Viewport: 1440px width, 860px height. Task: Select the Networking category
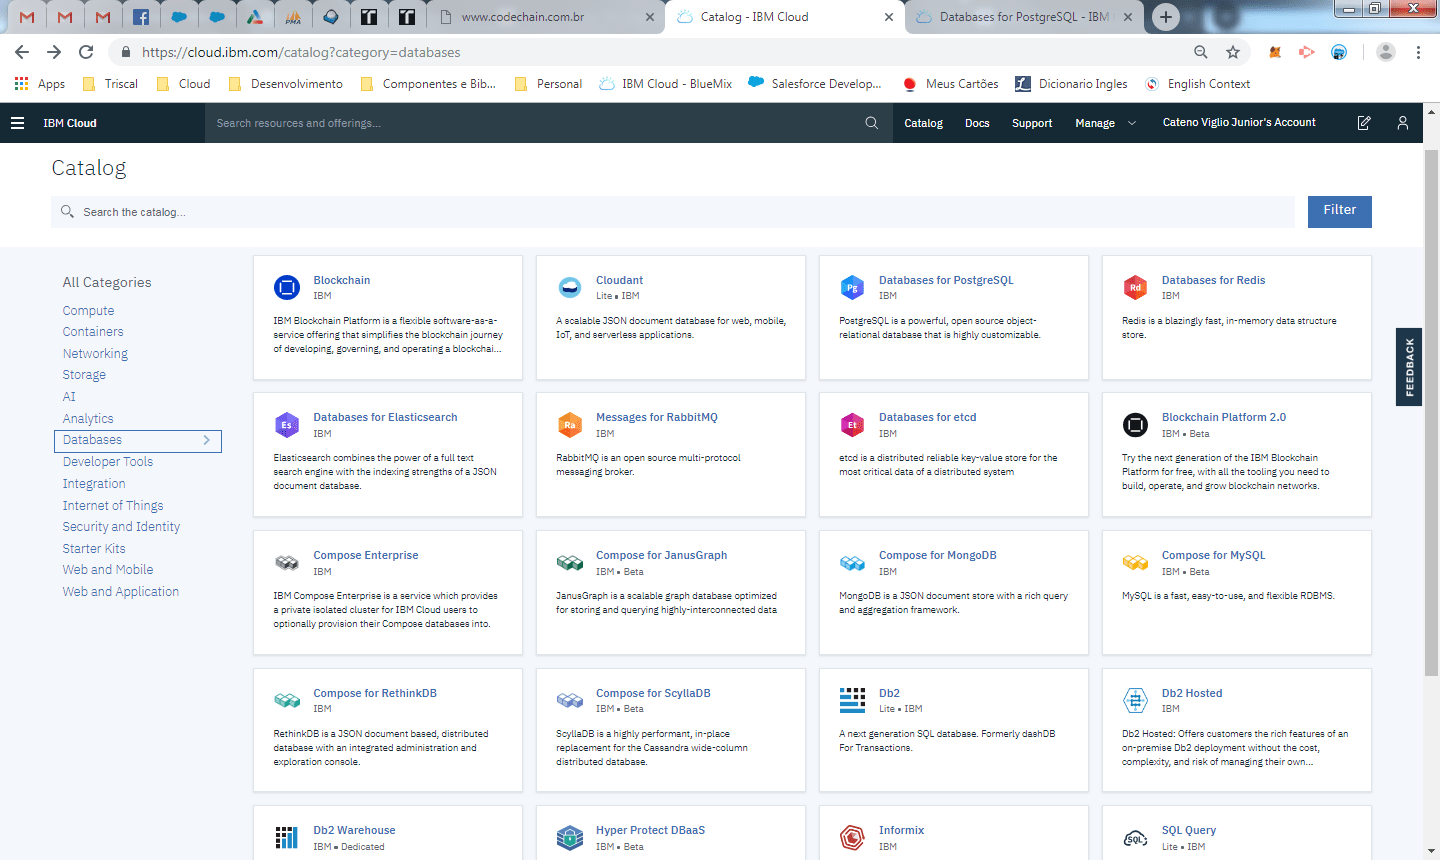[x=95, y=354]
